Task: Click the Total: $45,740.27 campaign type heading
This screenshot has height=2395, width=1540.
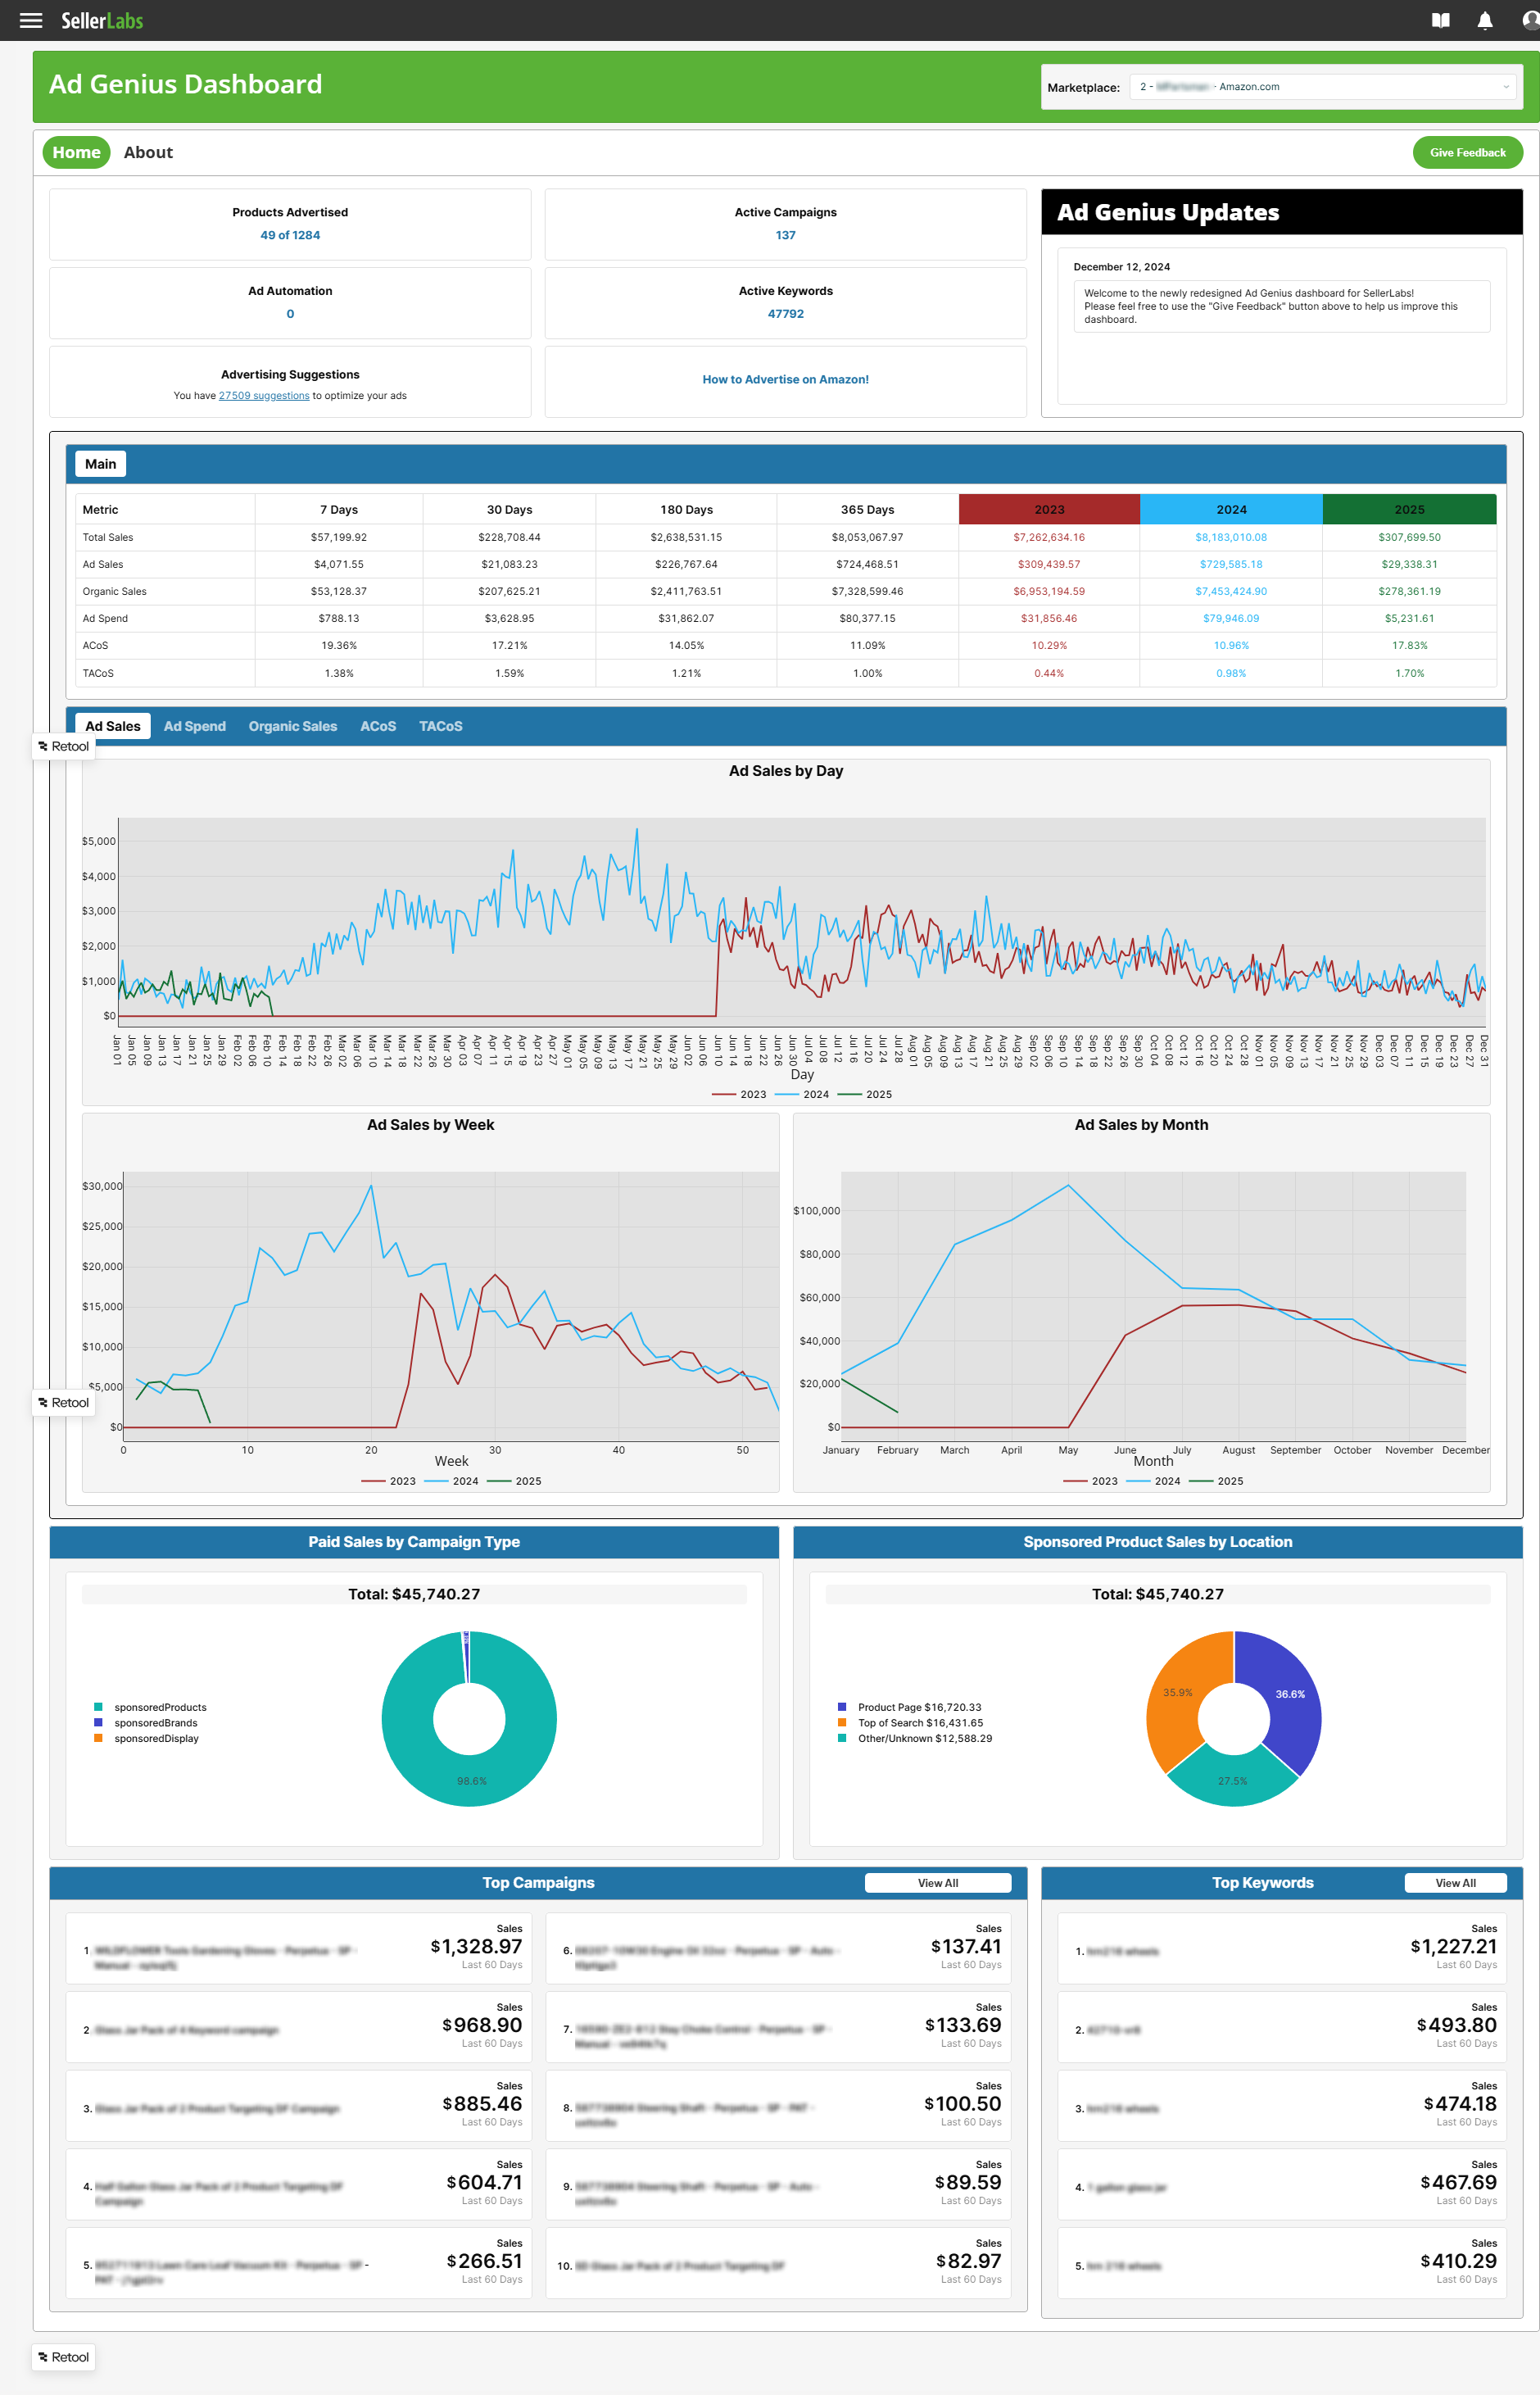Action: click(x=414, y=1594)
